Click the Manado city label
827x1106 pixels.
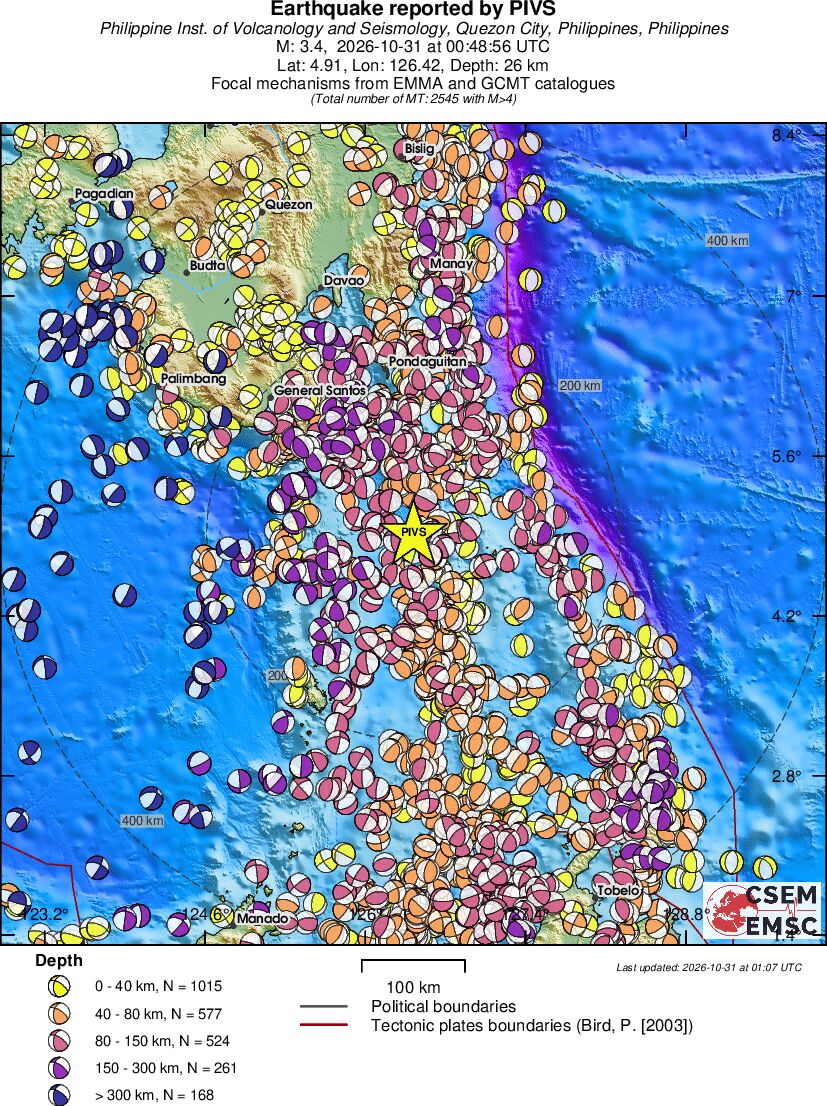point(262,918)
